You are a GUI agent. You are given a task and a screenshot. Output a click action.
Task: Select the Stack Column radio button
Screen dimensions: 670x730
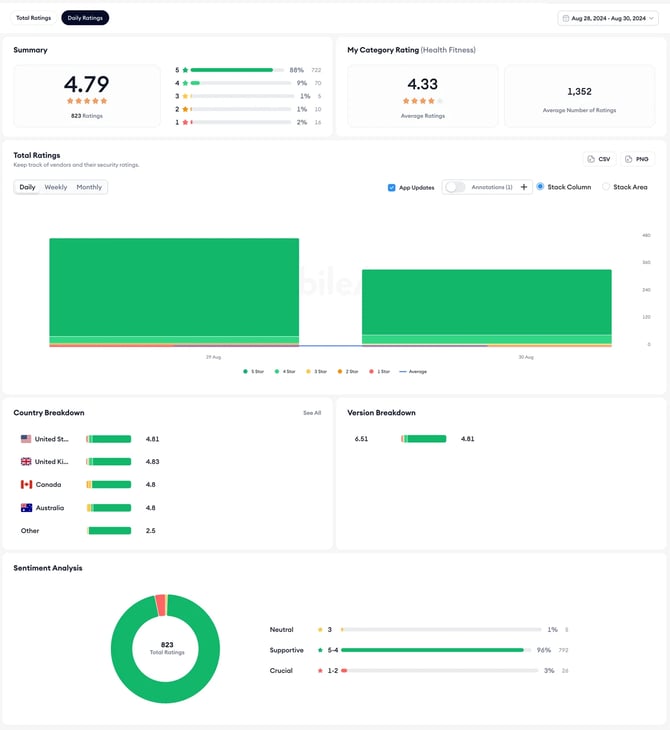point(540,186)
